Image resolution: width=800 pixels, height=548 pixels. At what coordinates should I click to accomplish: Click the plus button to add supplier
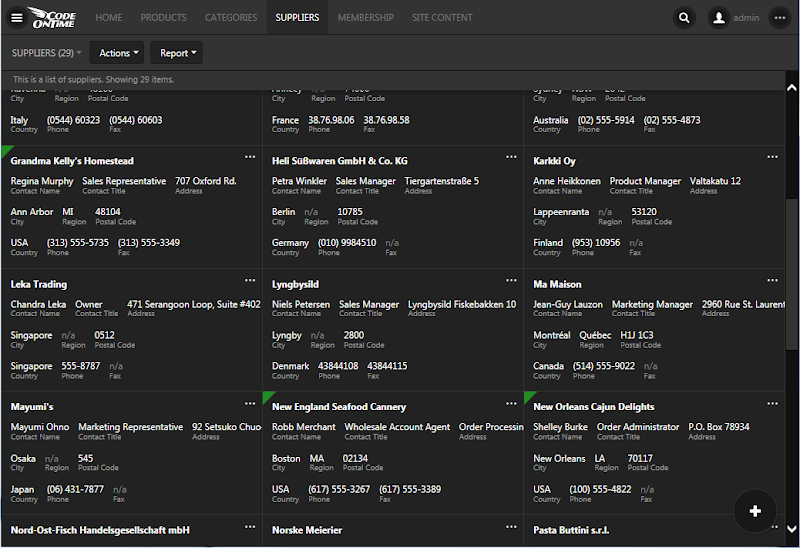(x=755, y=511)
